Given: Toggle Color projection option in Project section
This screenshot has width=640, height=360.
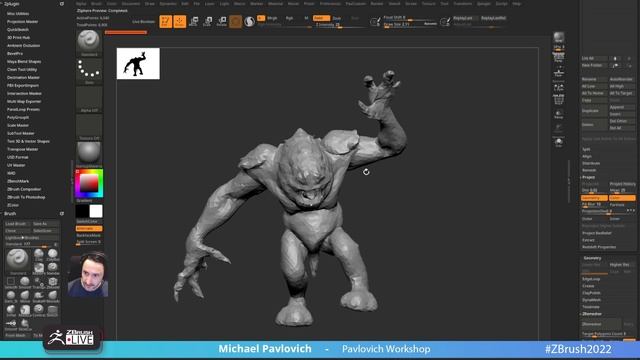Looking at the screenshot, I should tap(622, 198).
